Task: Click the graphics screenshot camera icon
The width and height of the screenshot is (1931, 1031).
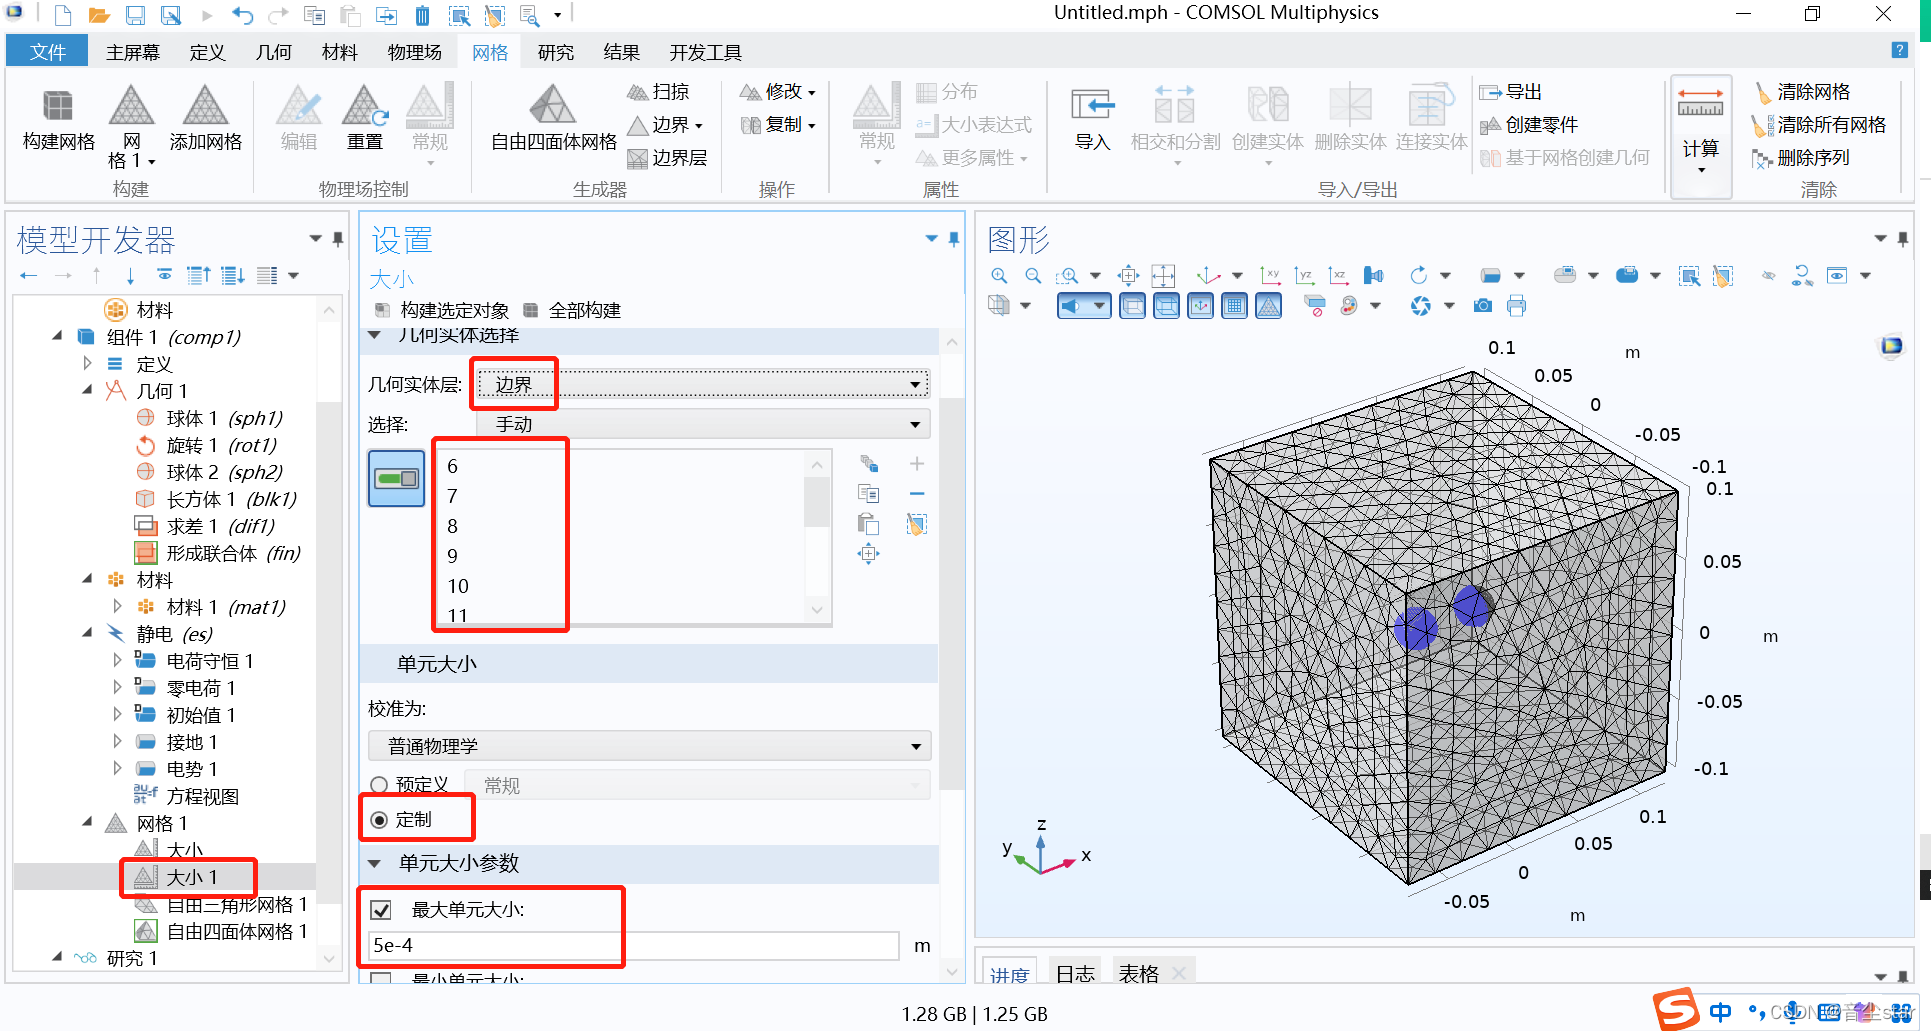Action: 1483,306
